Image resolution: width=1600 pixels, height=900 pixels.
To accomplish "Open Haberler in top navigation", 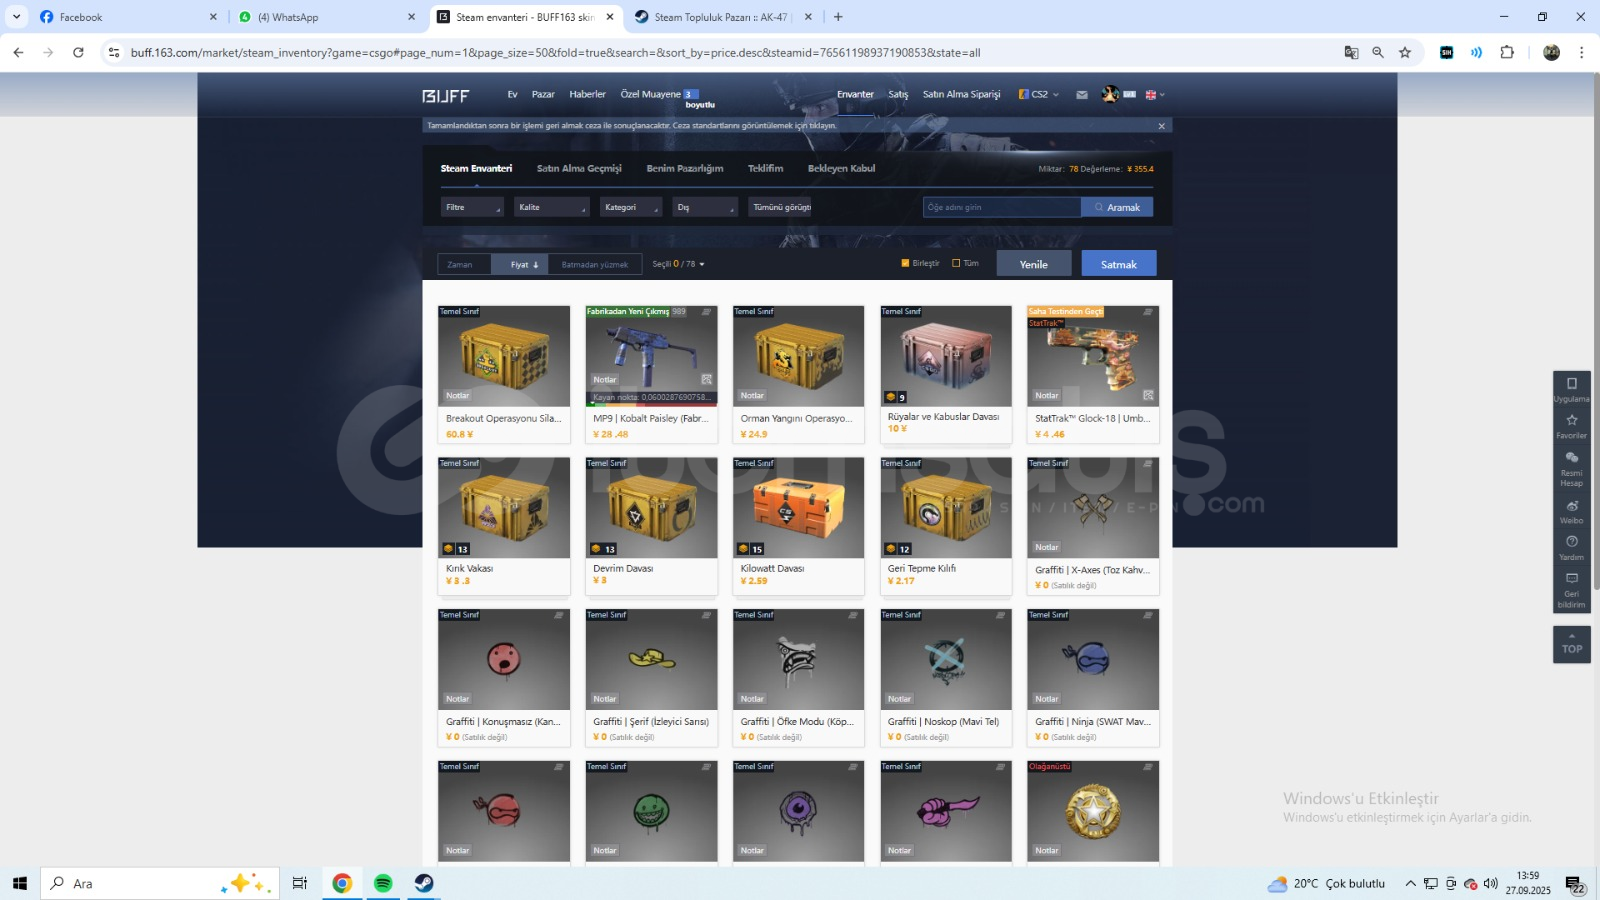I will [x=588, y=94].
